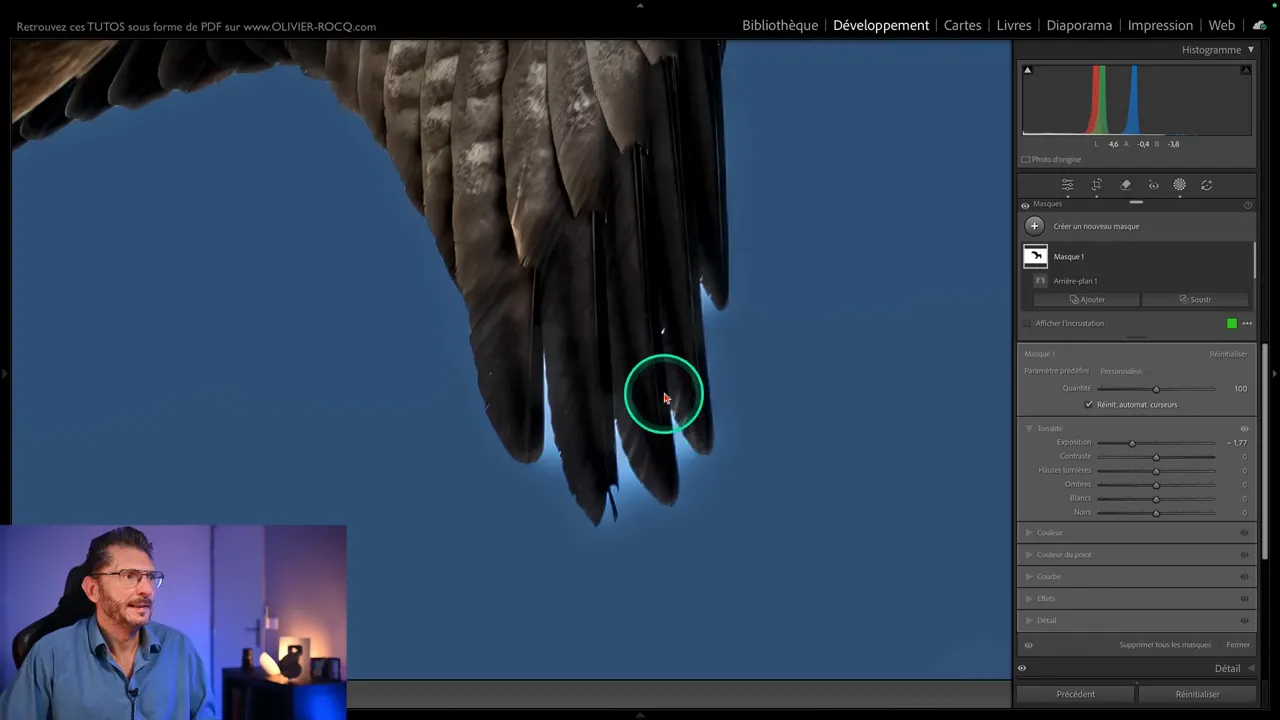Select the Masque 1 thumbnail

click(x=1036, y=257)
